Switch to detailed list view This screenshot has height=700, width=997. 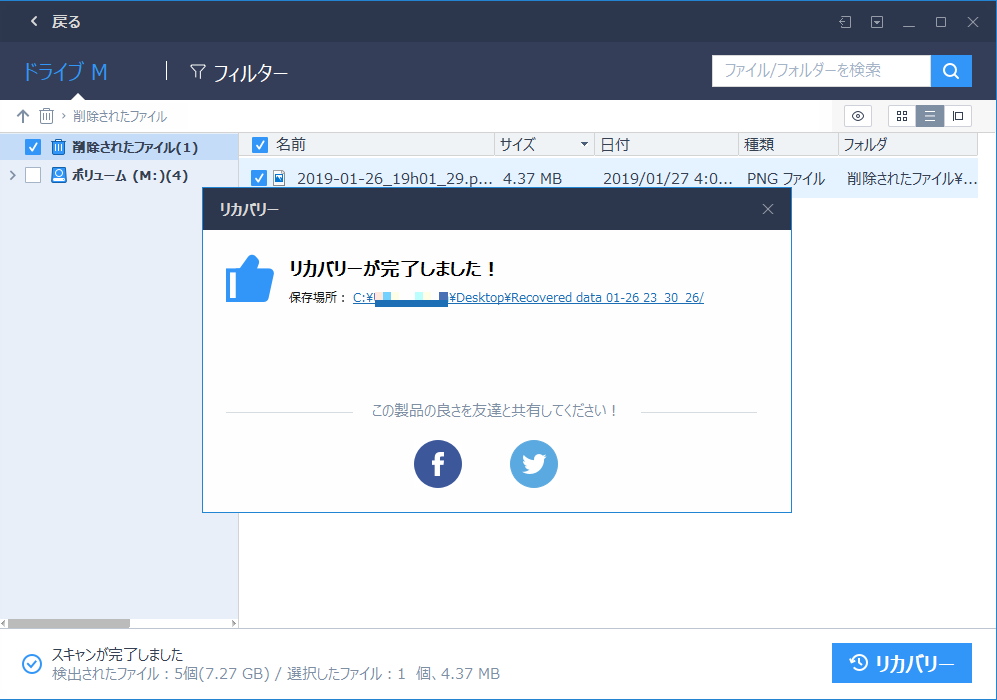point(929,116)
